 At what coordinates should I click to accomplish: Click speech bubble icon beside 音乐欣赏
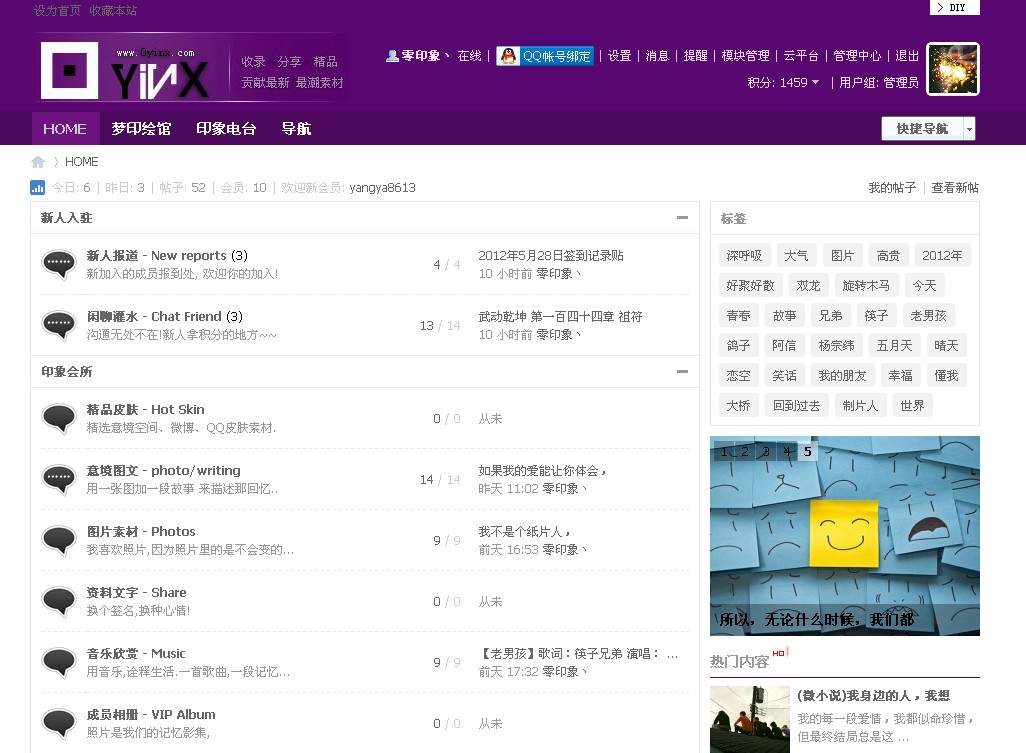[59, 662]
